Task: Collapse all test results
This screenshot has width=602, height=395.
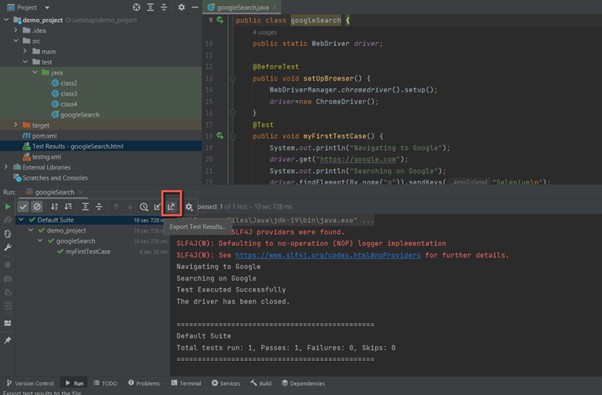Action: pyautogui.click(x=99, y=207)
